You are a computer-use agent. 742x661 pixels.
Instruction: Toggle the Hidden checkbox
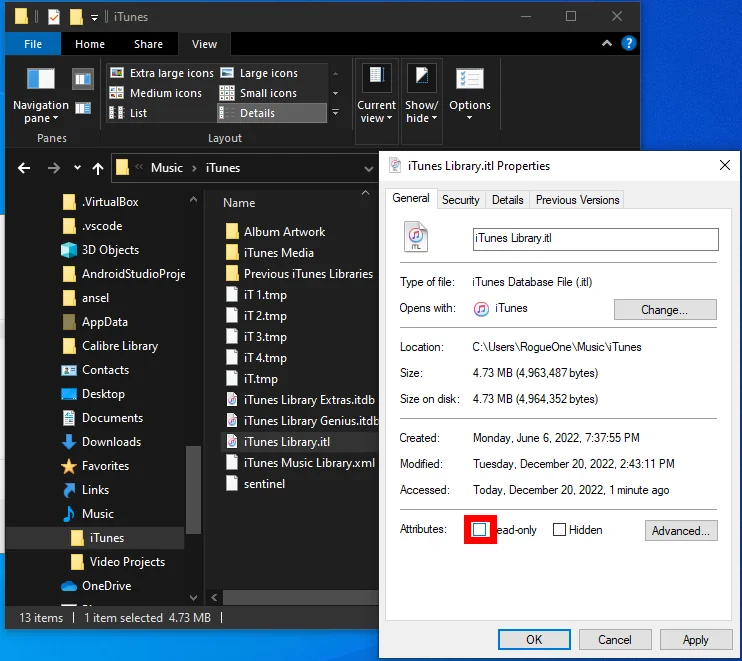tap(559, 529)
